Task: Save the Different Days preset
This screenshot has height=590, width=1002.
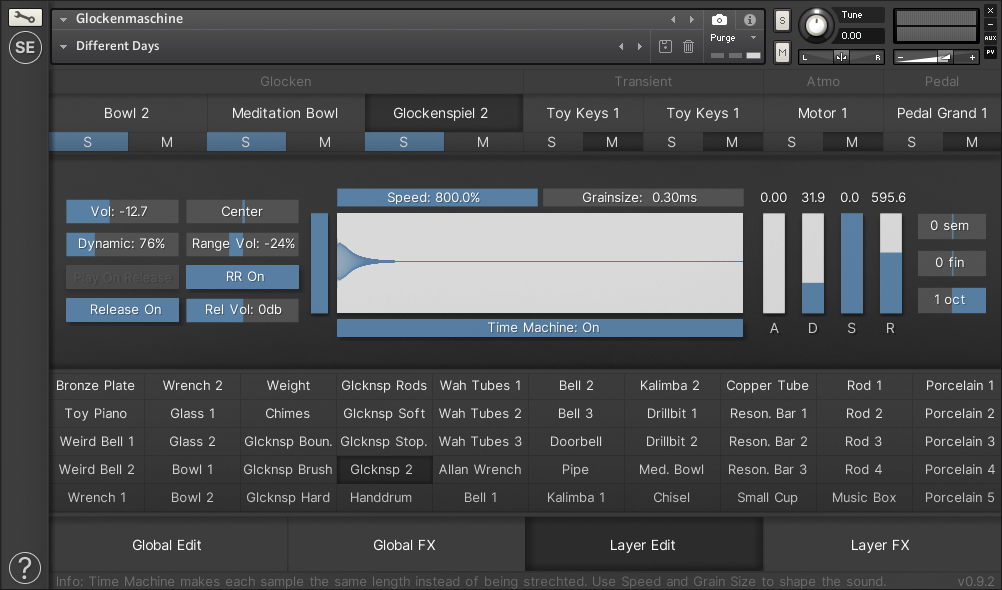Action: [x=666, y=46]
